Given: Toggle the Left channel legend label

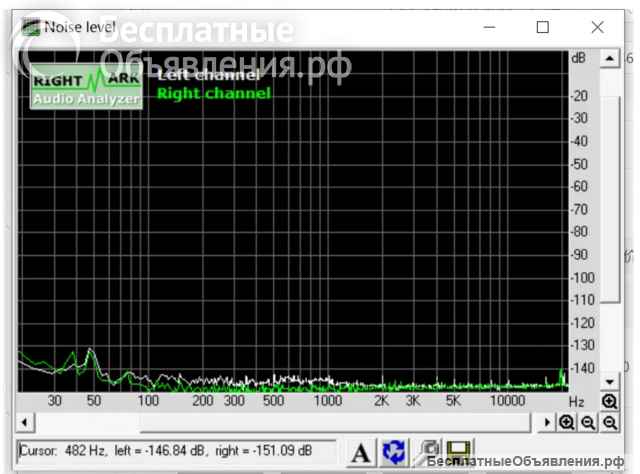Looking at the screenshot, I should pos(208,75).
